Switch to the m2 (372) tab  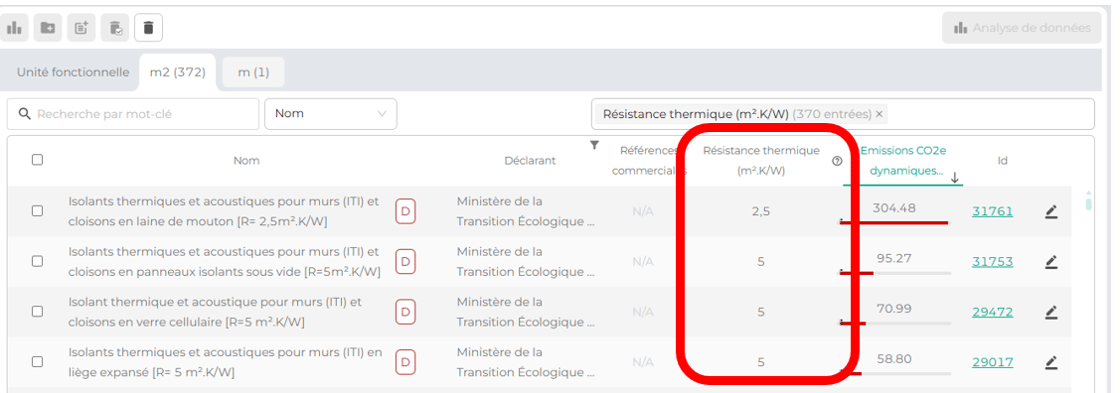(x=177, y=72)
